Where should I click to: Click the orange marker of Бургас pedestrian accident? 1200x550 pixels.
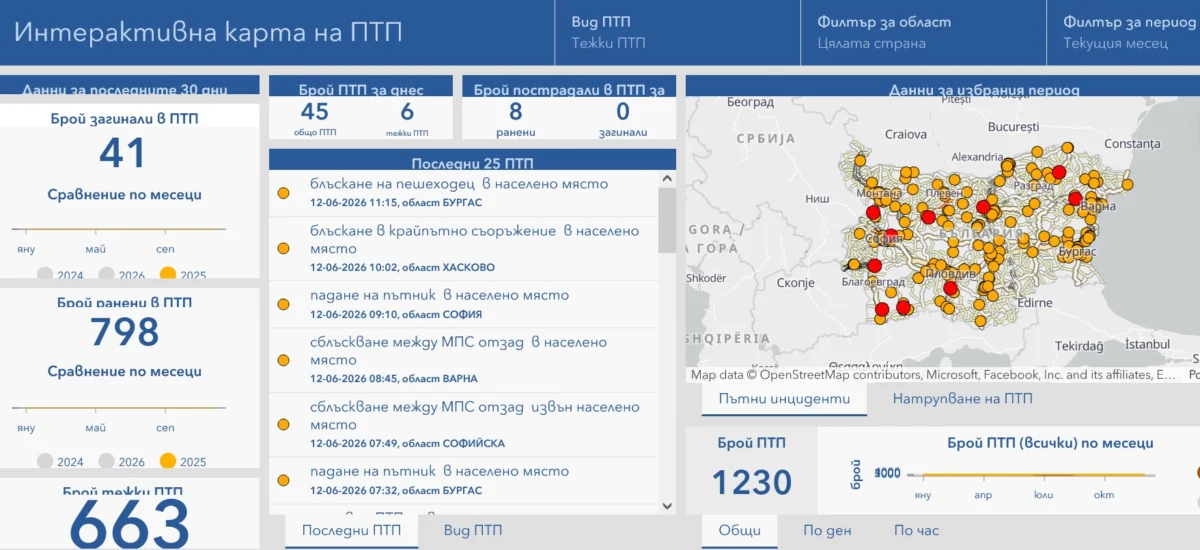click(x=283, y=193)
